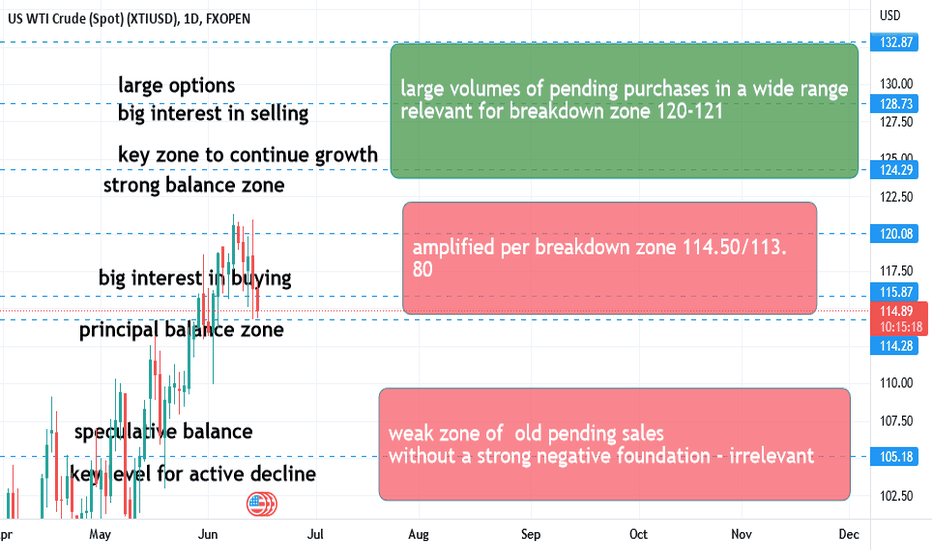
Task: Open the US WTI Crude symbol title
Action: [129, 19]
